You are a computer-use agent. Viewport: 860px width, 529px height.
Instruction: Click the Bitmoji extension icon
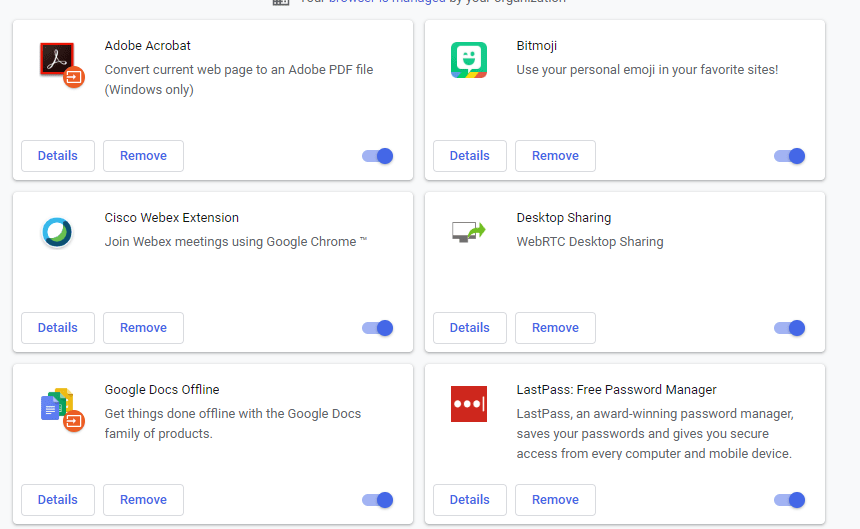469,60
